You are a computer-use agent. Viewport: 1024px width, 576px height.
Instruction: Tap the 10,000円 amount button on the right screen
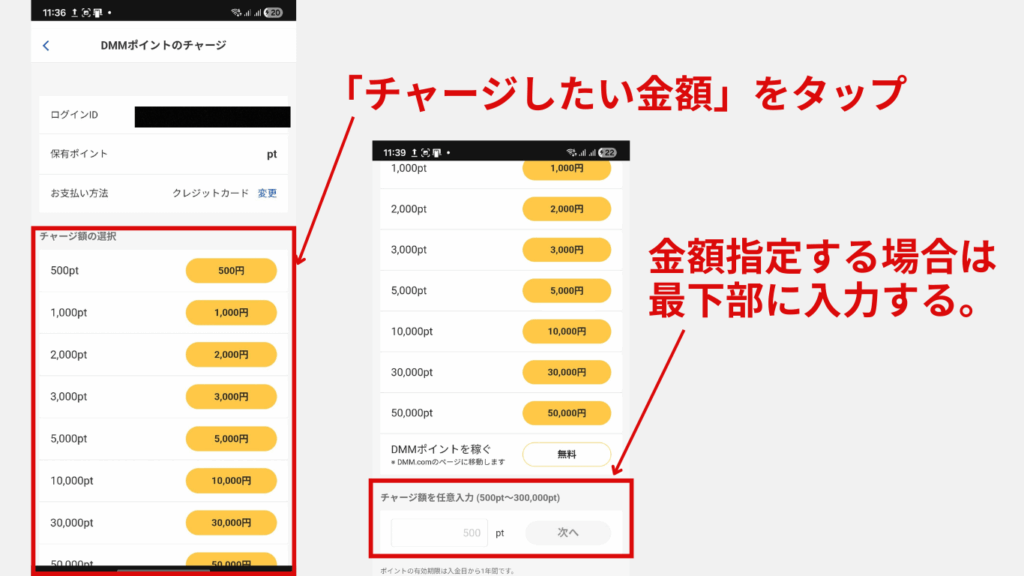[567, 331]
